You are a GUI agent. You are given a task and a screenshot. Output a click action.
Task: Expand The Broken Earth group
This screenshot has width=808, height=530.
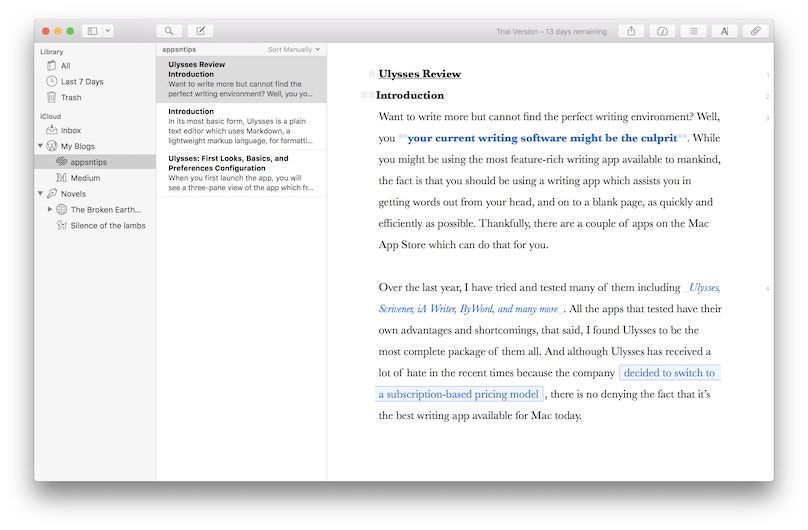pyautogui.click(x=50, y=210)
